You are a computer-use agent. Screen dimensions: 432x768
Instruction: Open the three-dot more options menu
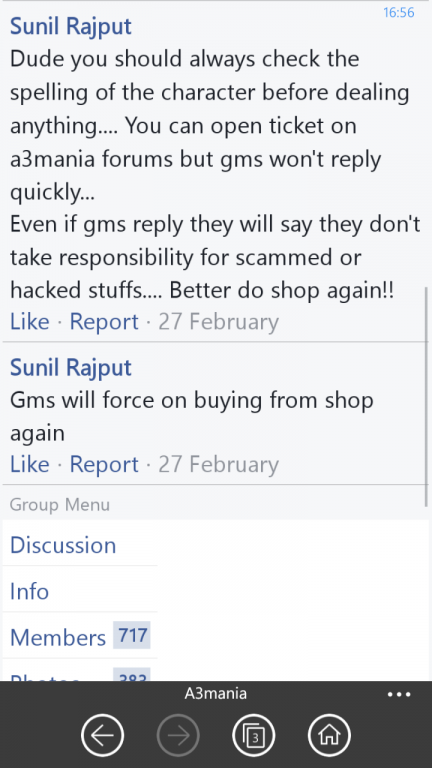click(x=399, y=694)
